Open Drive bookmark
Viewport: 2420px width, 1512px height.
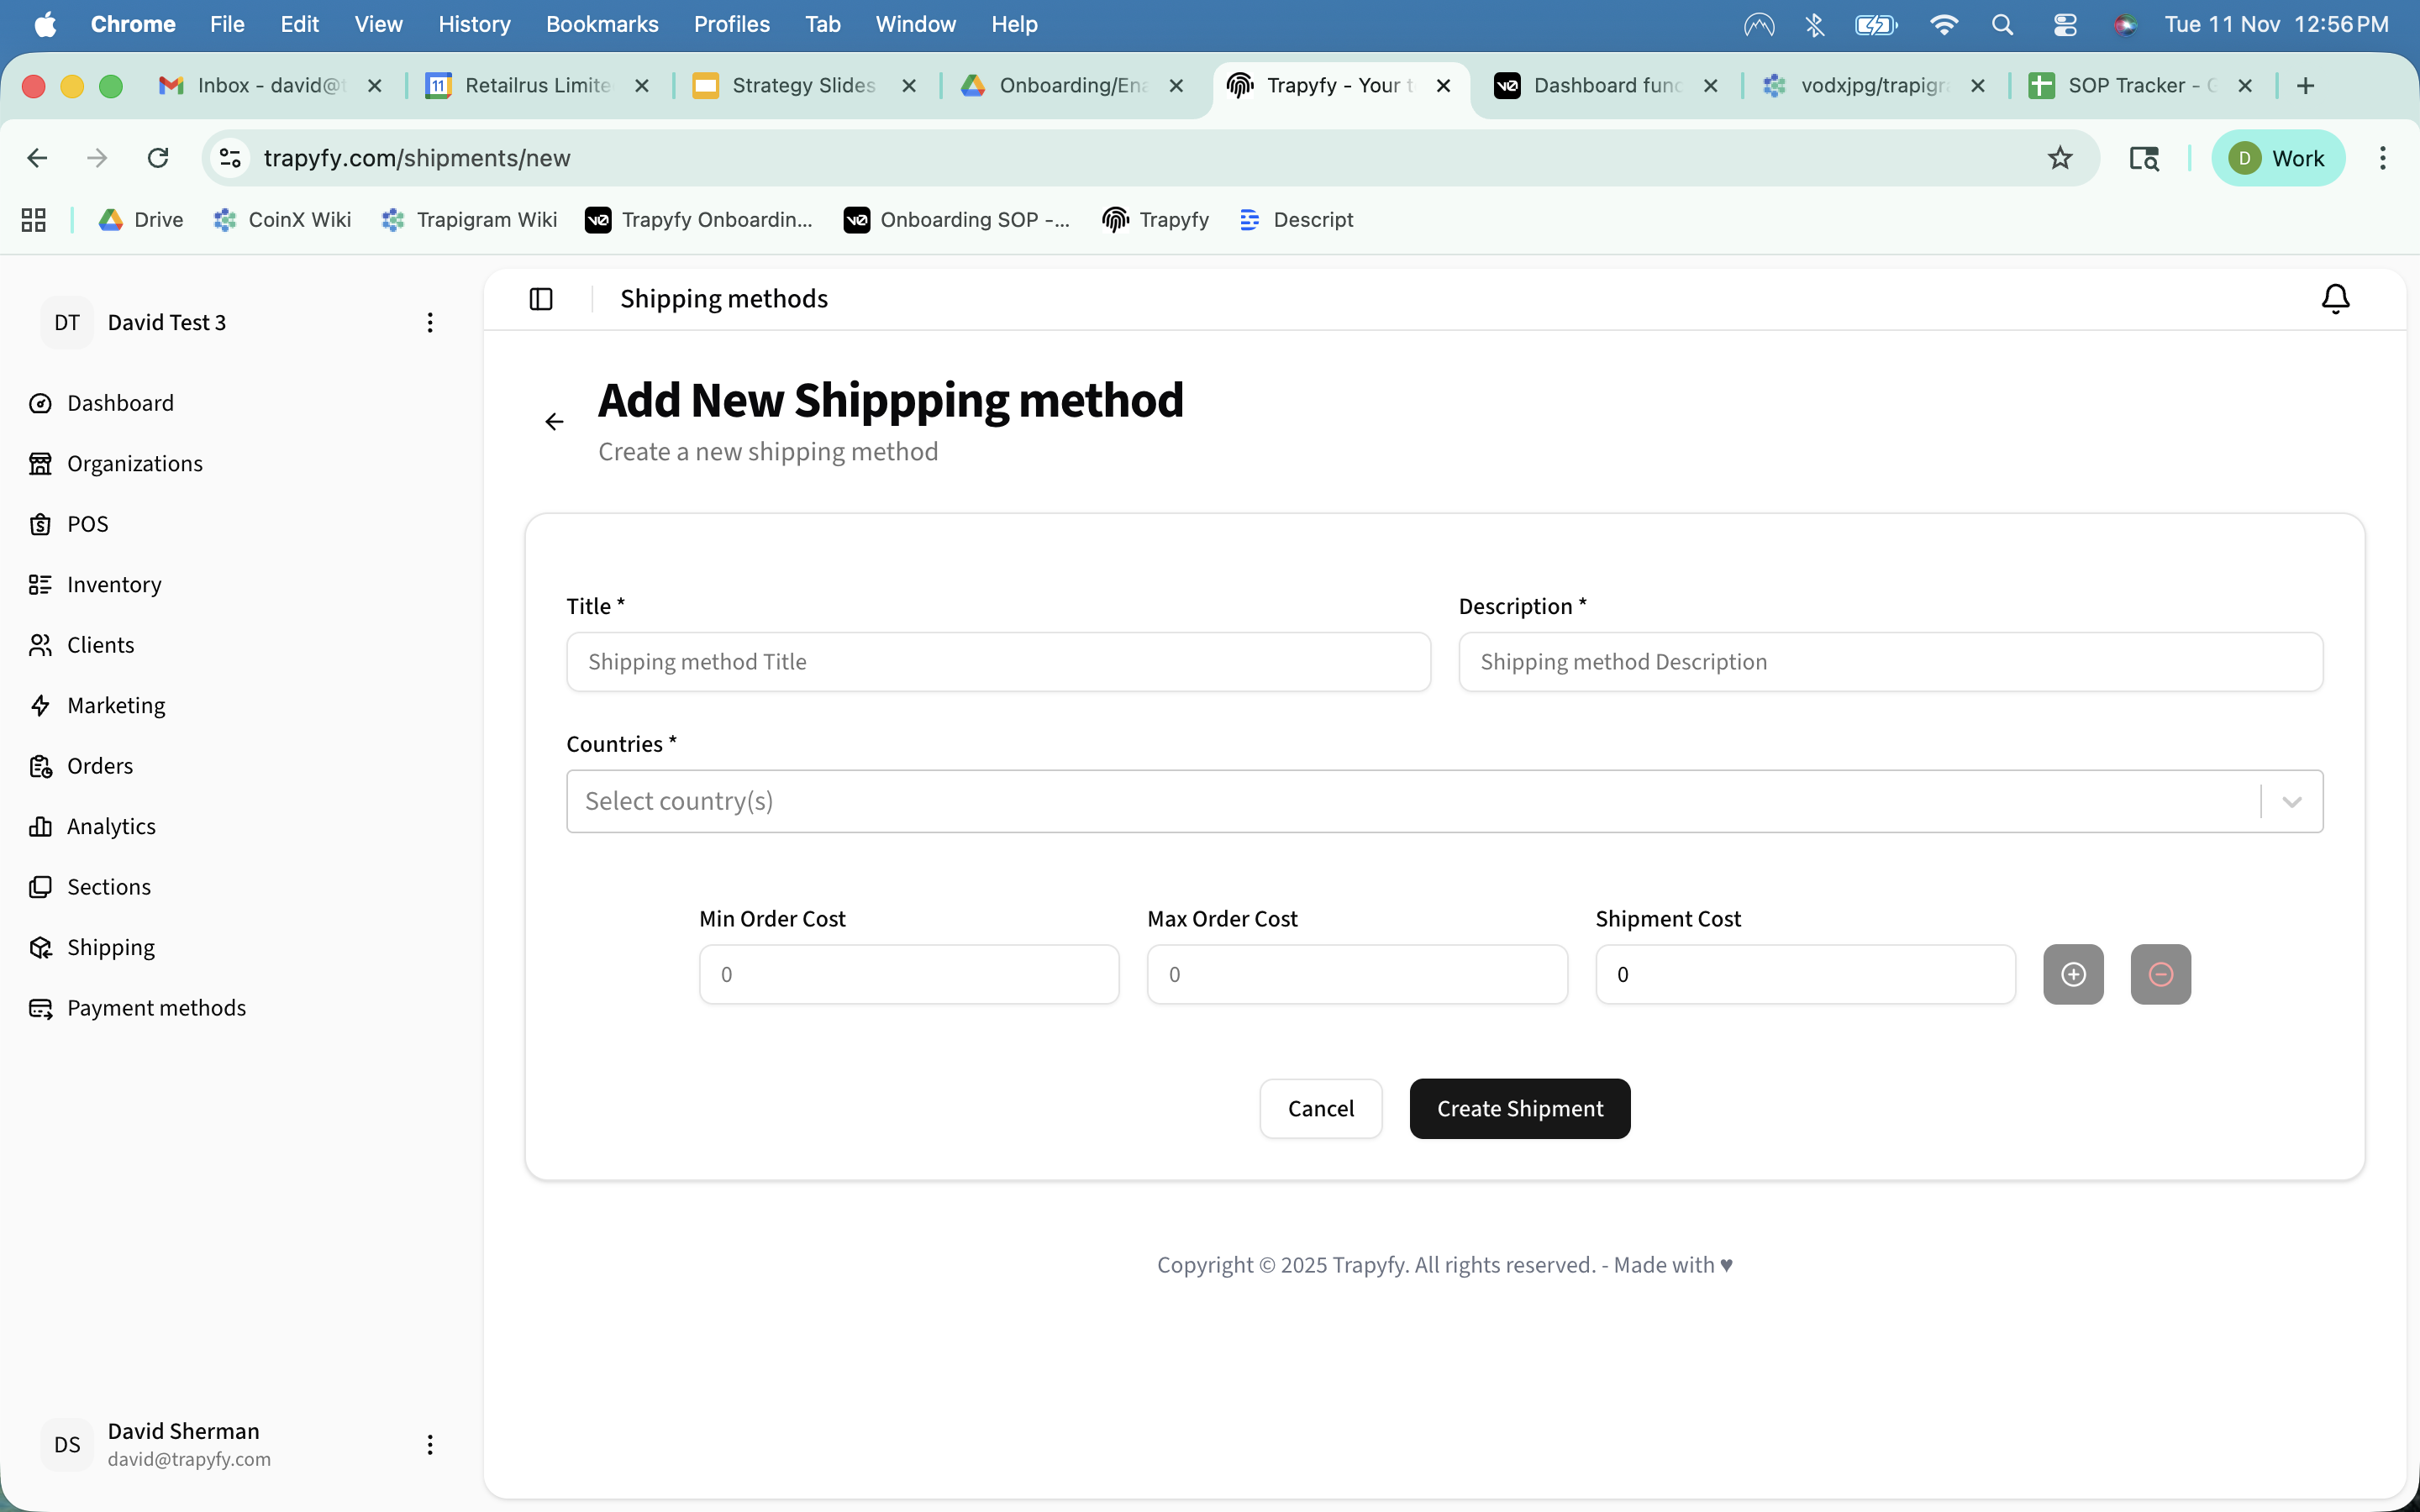[x=141, y=220]
